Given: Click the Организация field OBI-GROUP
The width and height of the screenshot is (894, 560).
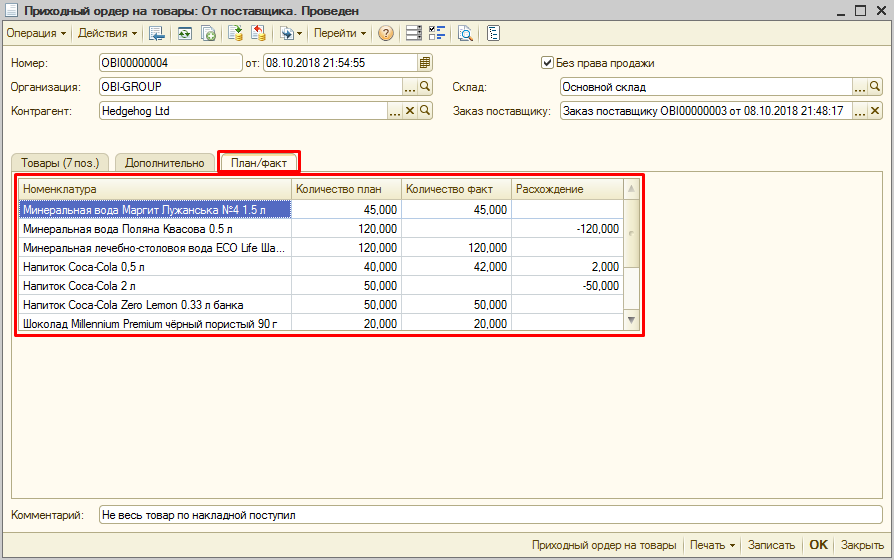Looking at the screenshot, I should [x=251, y=87].
